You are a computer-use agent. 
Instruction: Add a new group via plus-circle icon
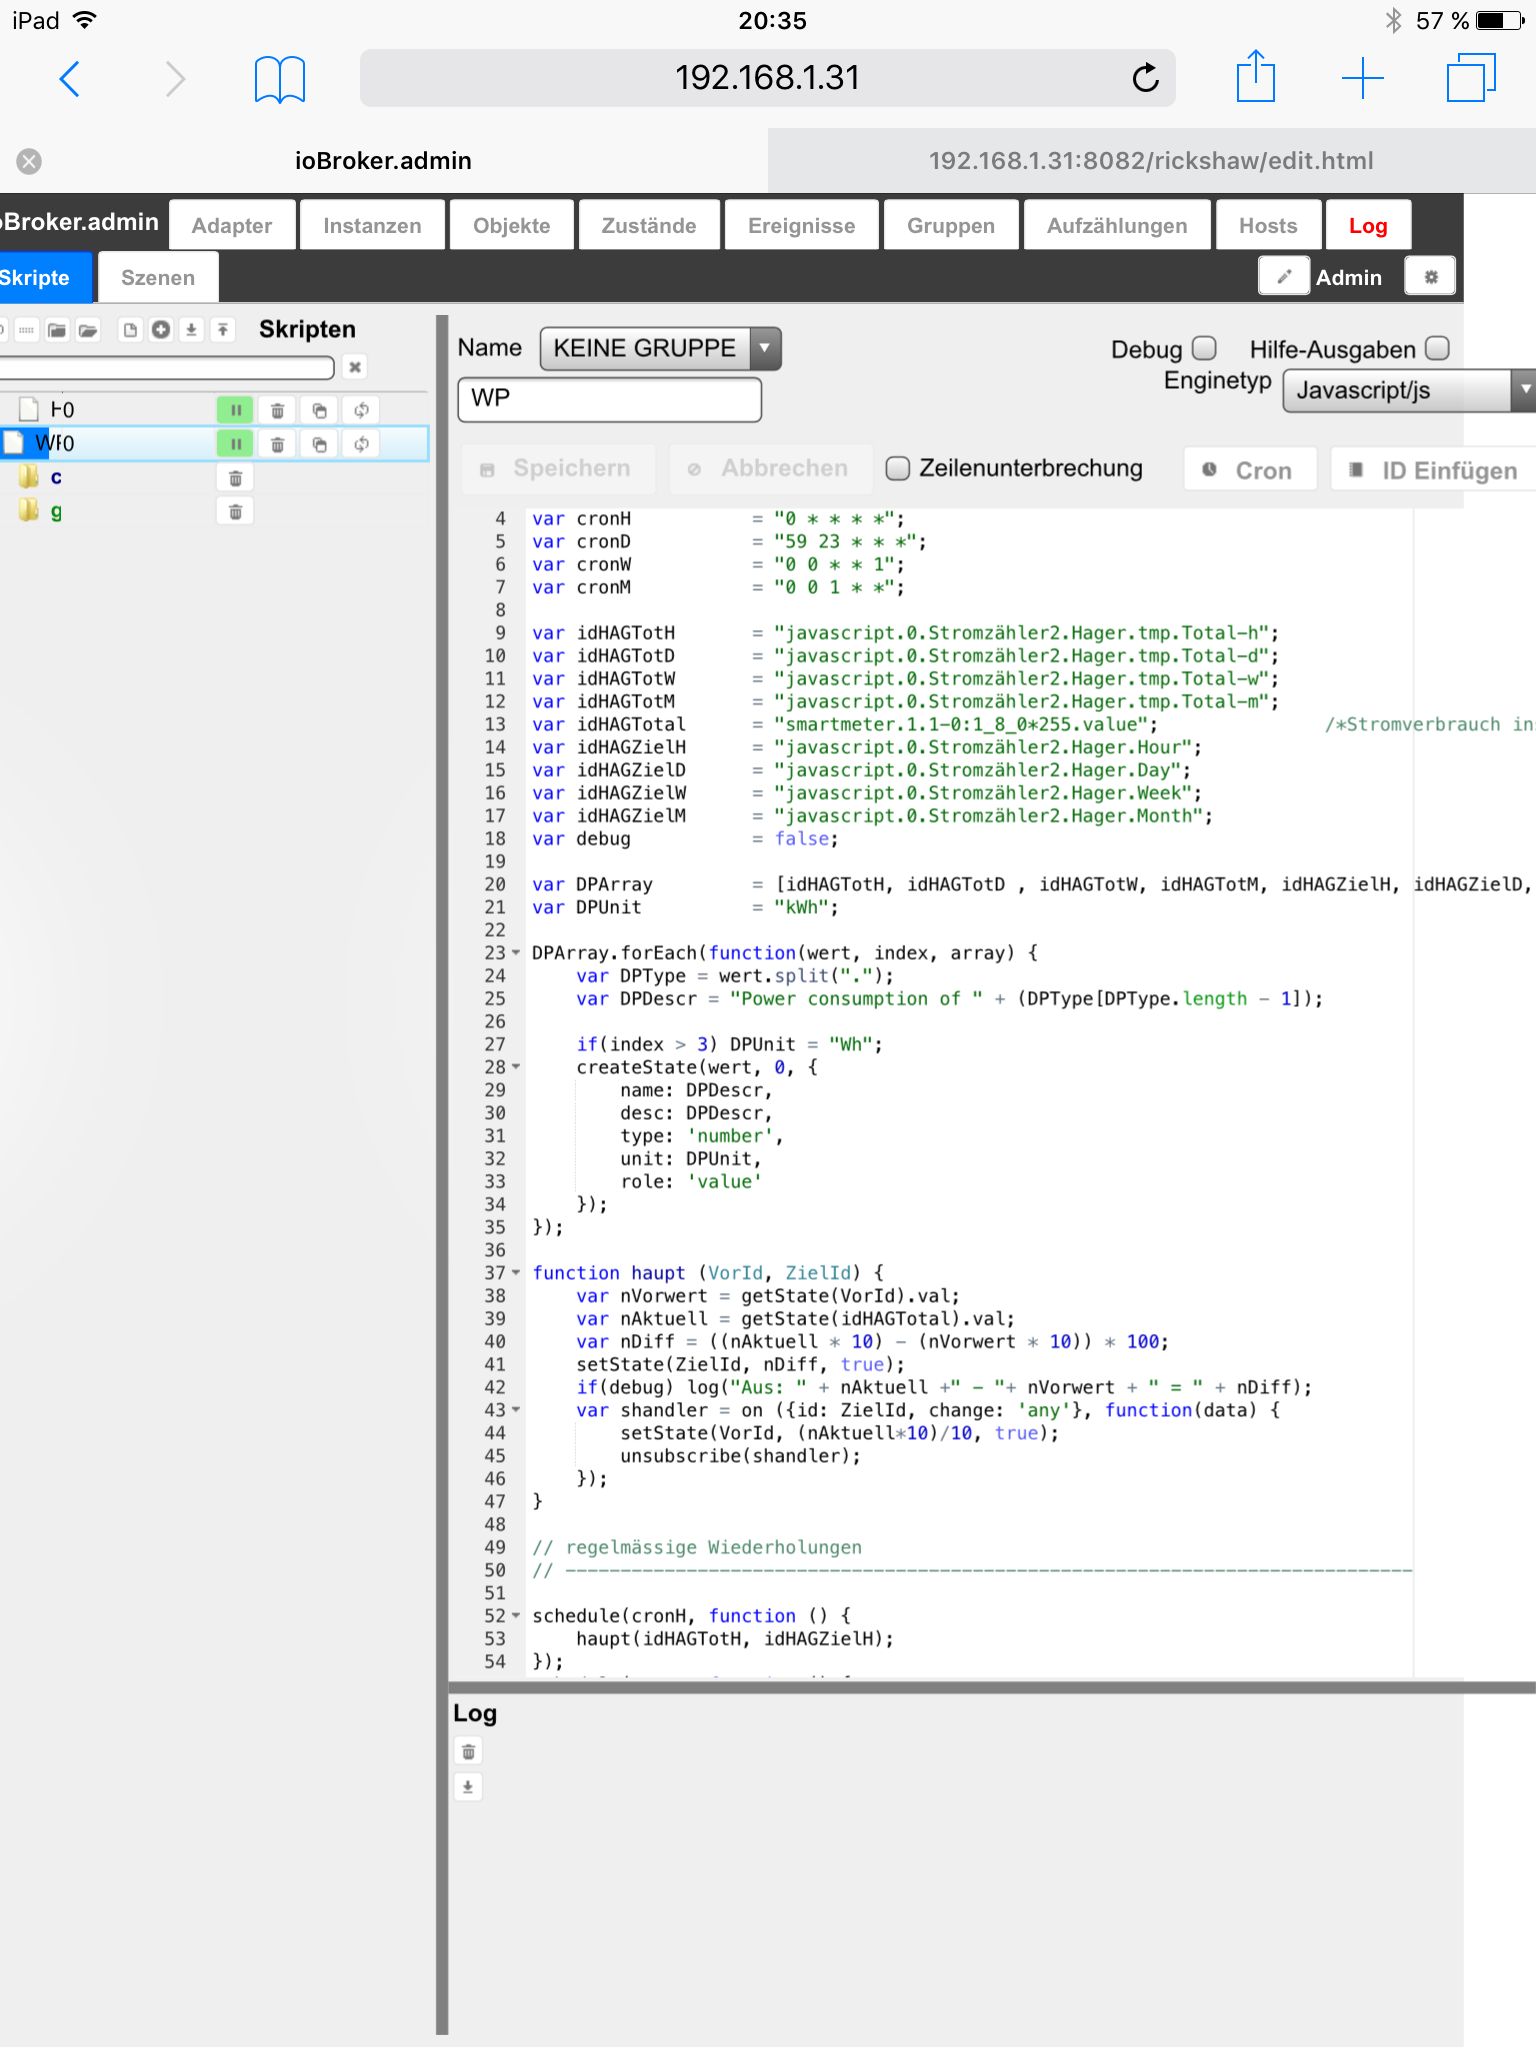pos(161,330)
